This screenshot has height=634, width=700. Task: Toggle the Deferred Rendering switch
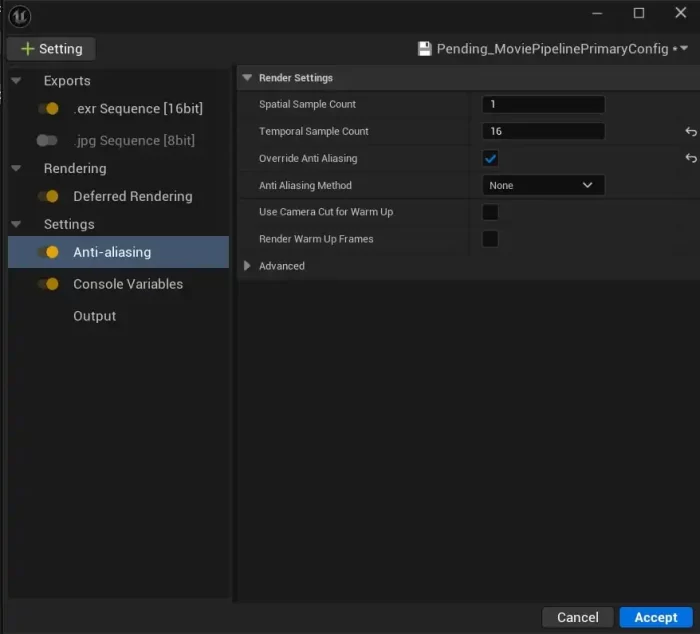[47, 197]
